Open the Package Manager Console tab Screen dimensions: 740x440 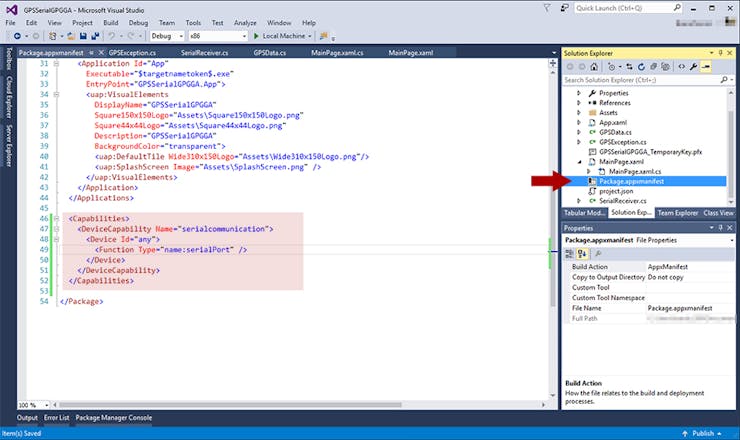click(114, 418)
